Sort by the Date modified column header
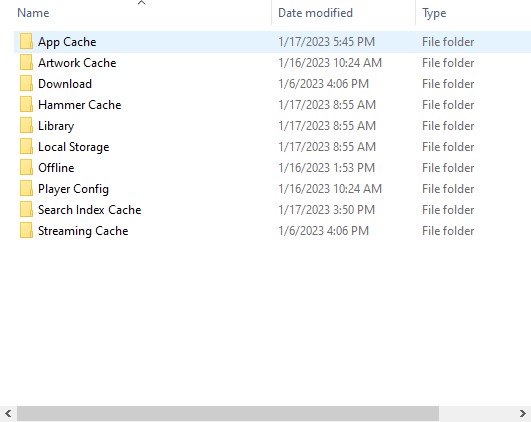Screen dimensions: 531x422 point(315,13)
